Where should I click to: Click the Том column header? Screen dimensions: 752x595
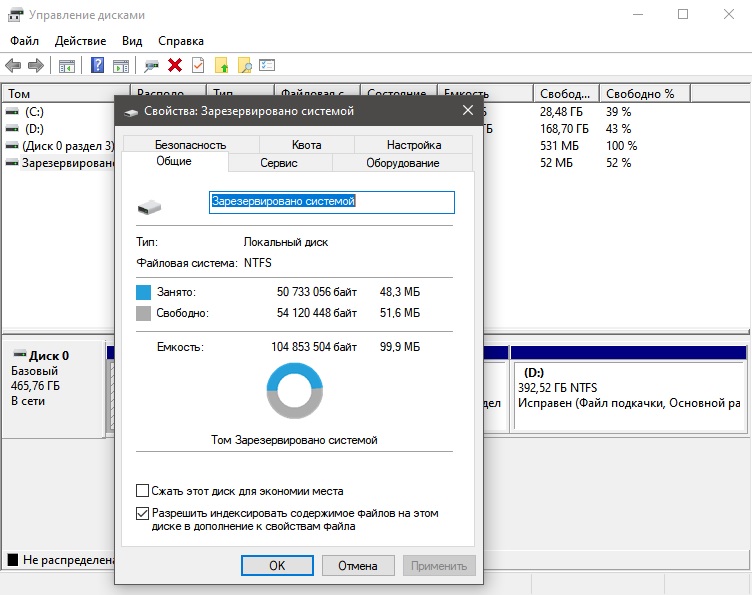click(66, 93)
